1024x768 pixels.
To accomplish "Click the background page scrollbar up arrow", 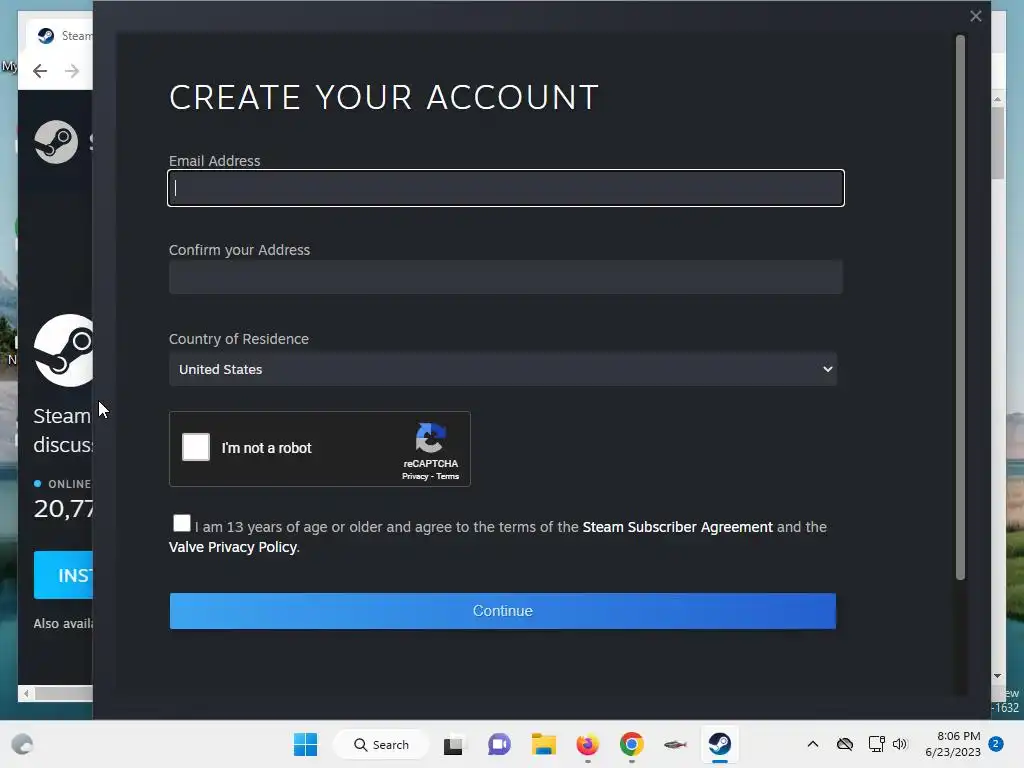I will 997,99.
